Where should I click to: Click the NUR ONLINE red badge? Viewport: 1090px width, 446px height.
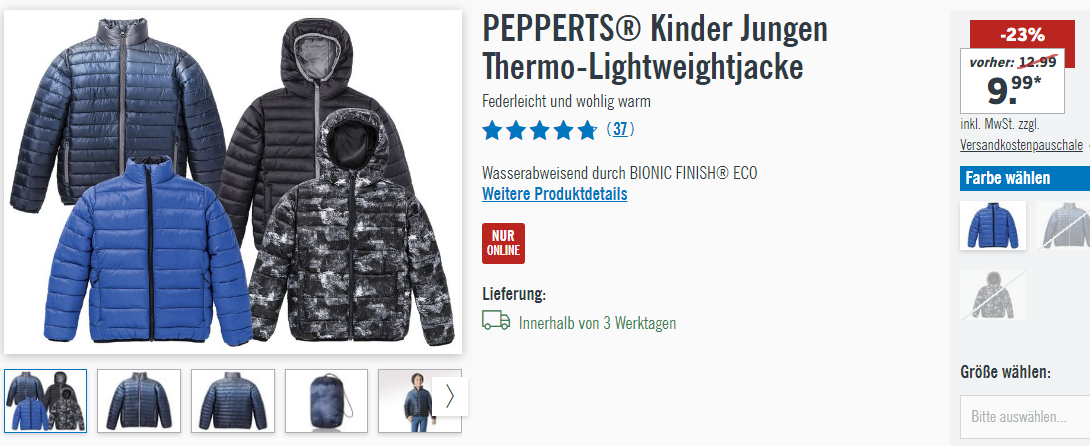(x=503, y=243)
